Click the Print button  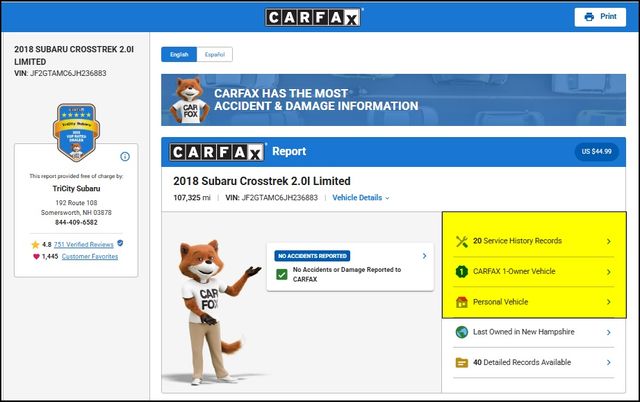[600, 17]
